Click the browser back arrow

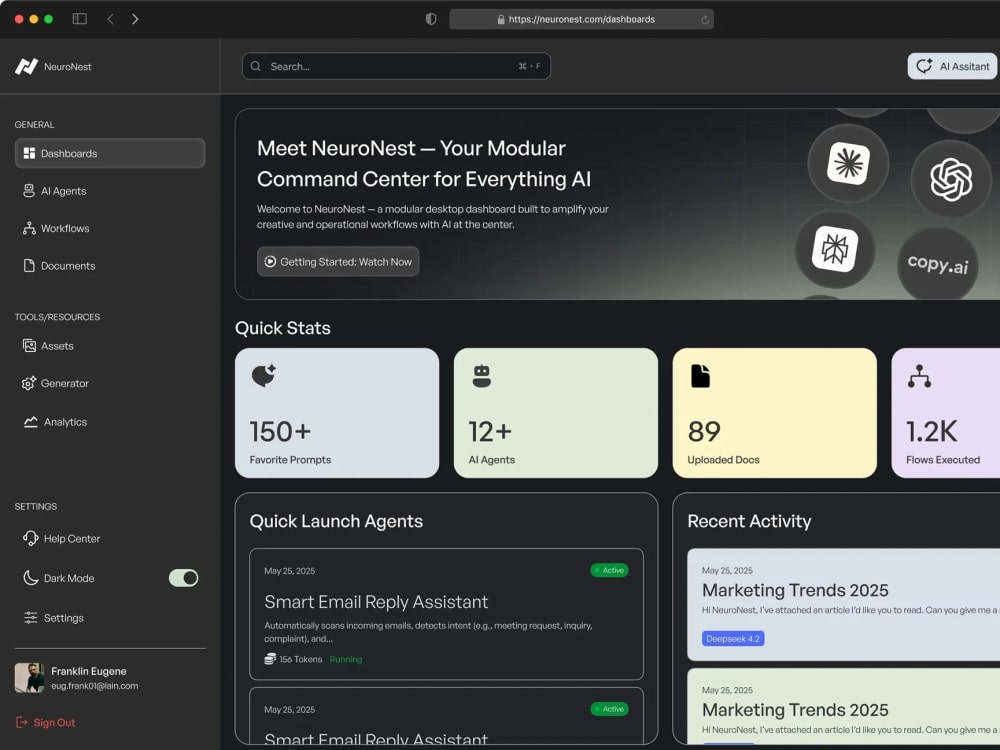[x=110, y=19]
